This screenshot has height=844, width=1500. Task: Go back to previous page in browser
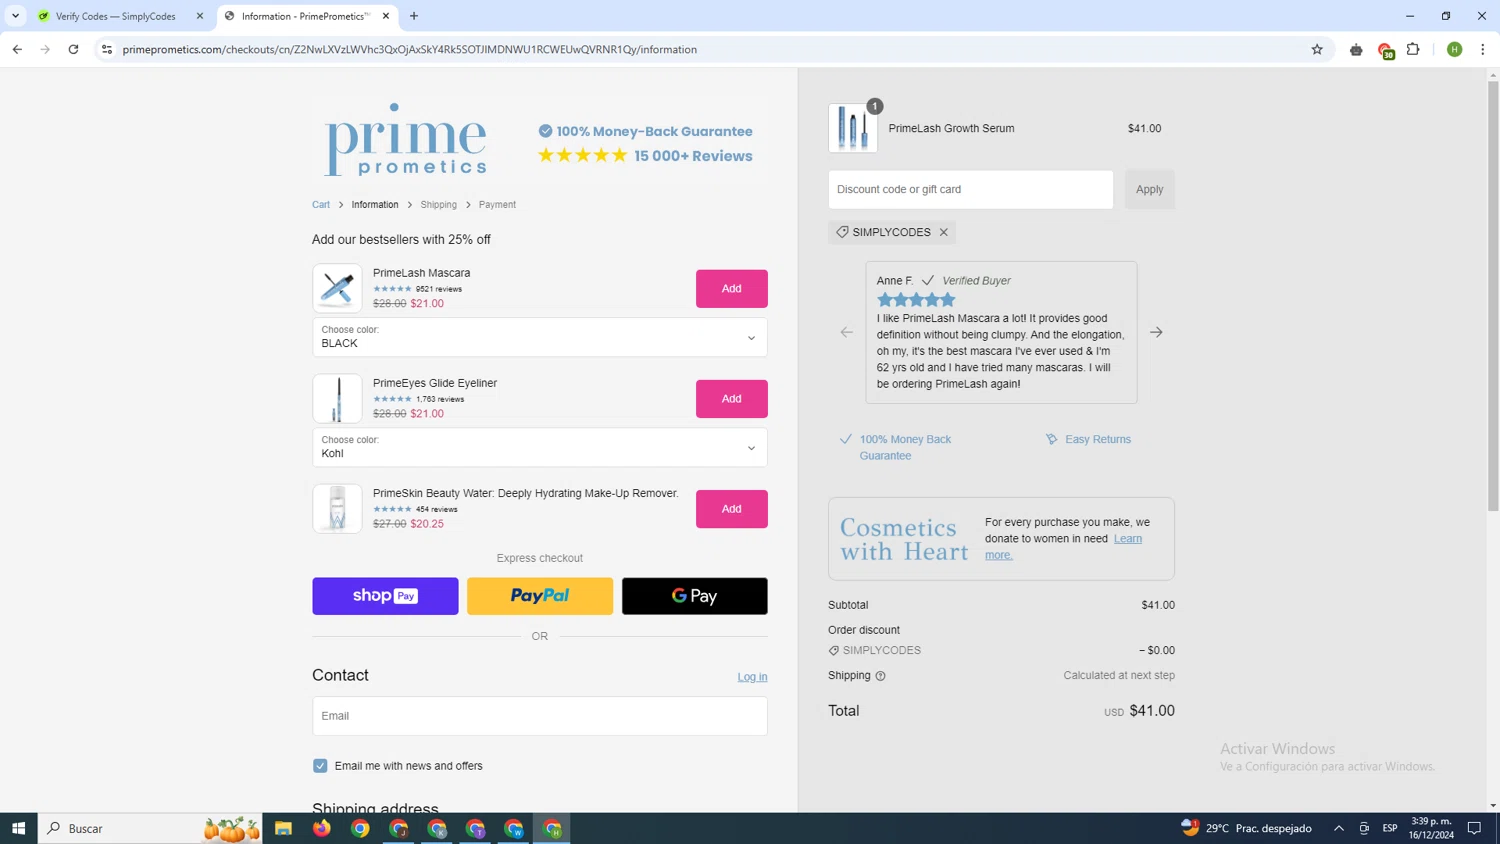(17, 49)
